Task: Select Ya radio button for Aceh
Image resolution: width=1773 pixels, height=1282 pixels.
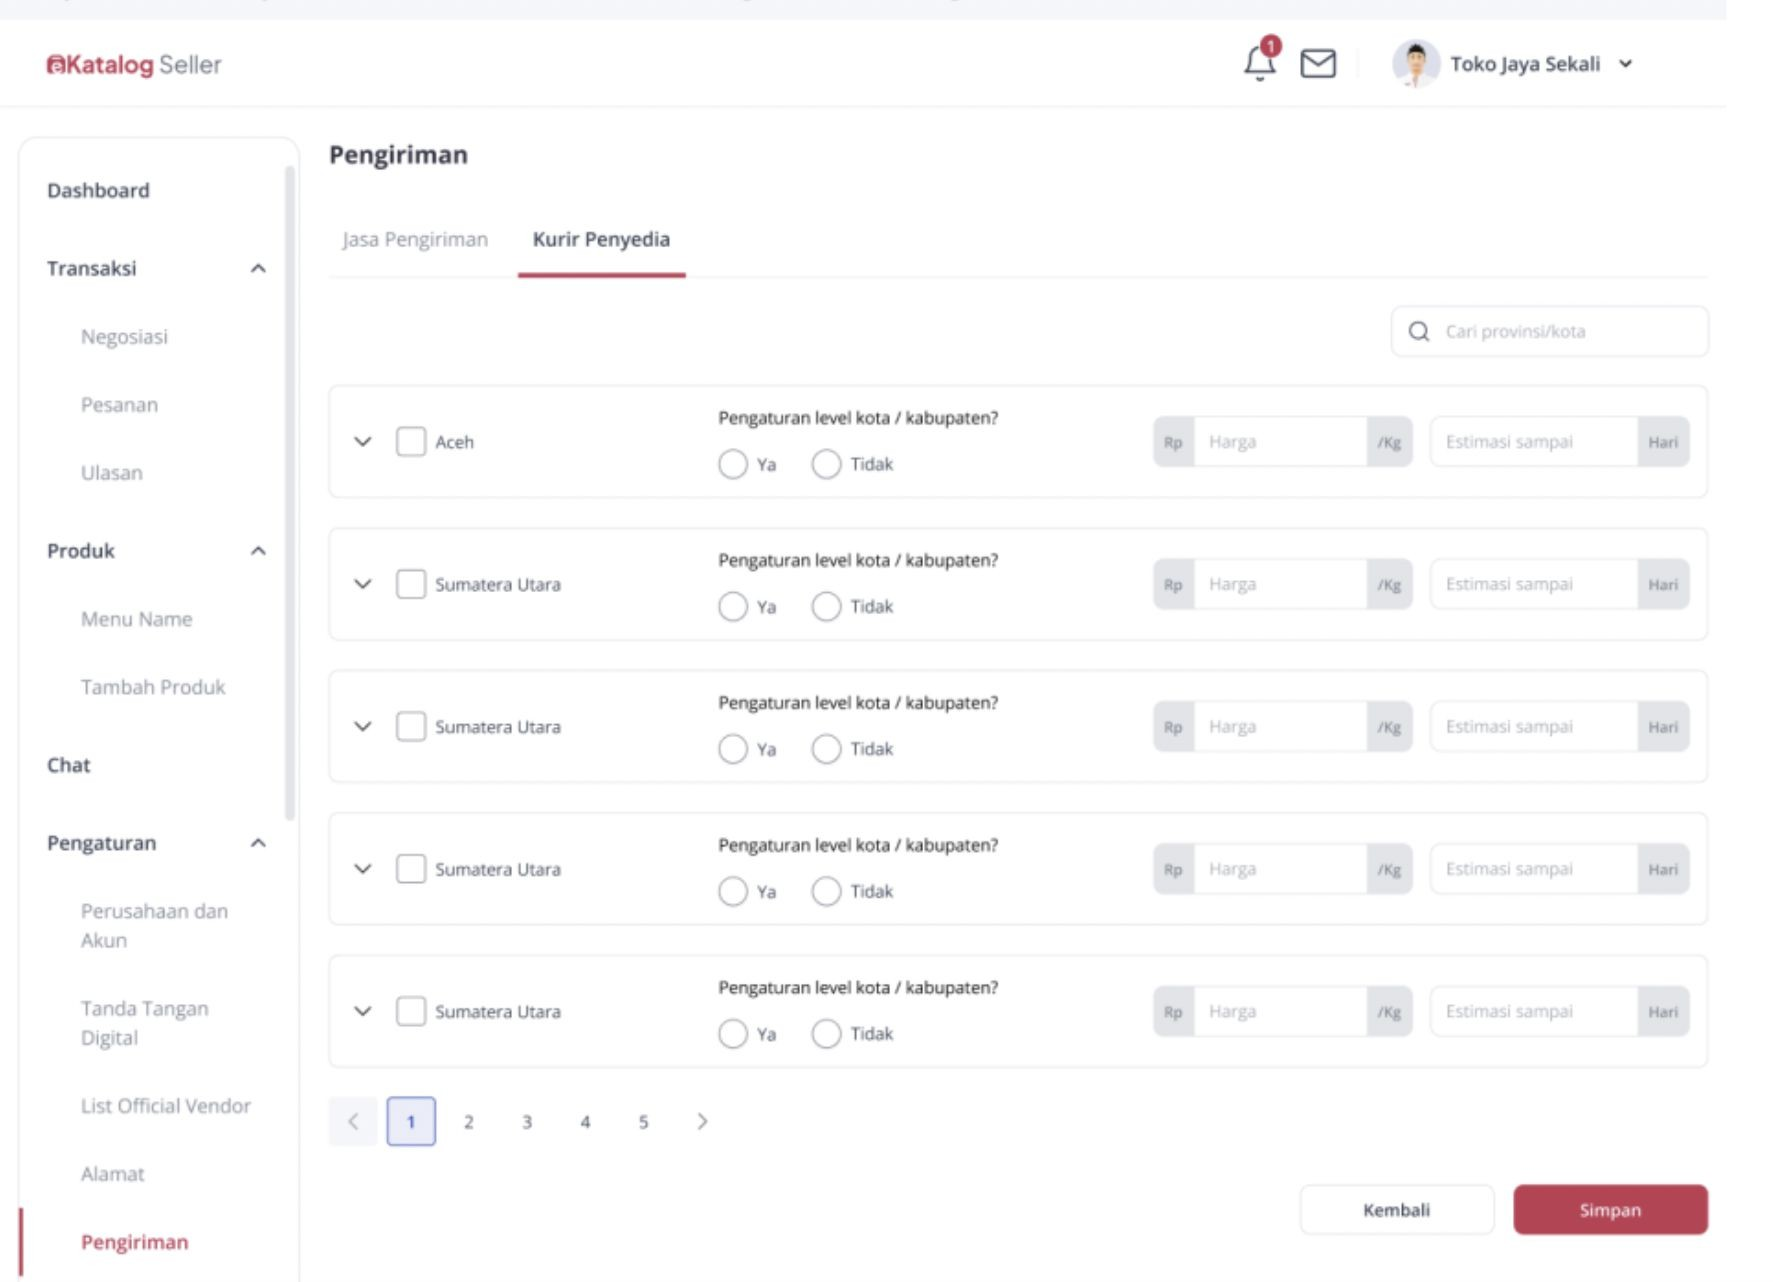Action: point(733,464)
